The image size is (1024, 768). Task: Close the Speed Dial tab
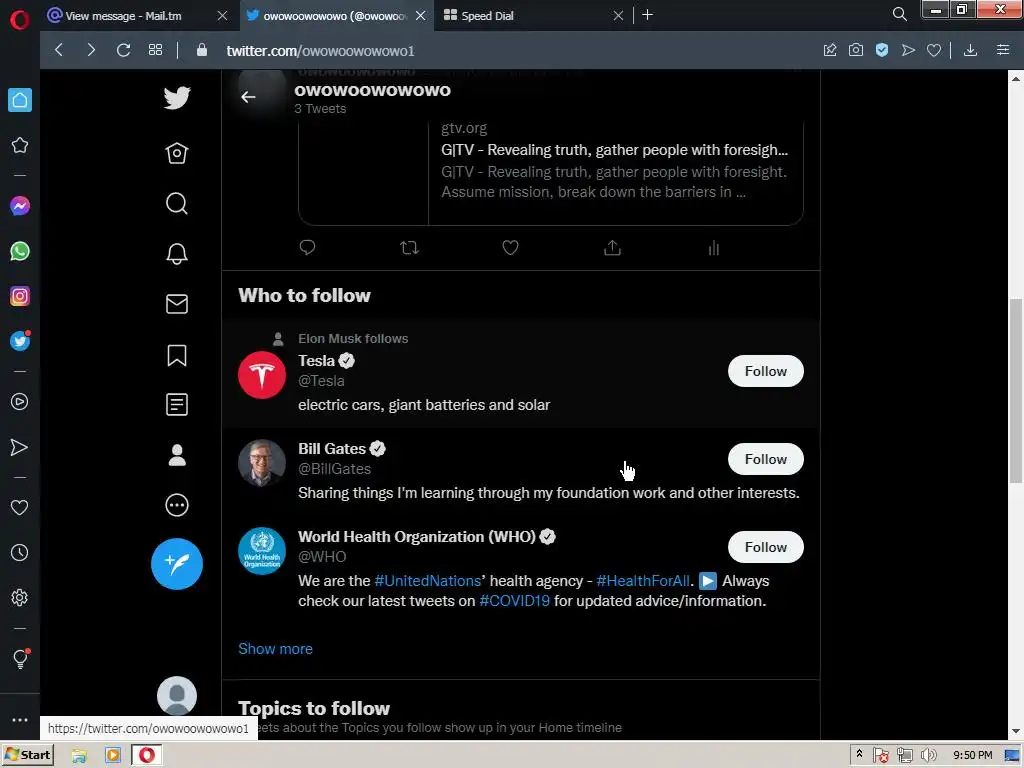[618, 16]
